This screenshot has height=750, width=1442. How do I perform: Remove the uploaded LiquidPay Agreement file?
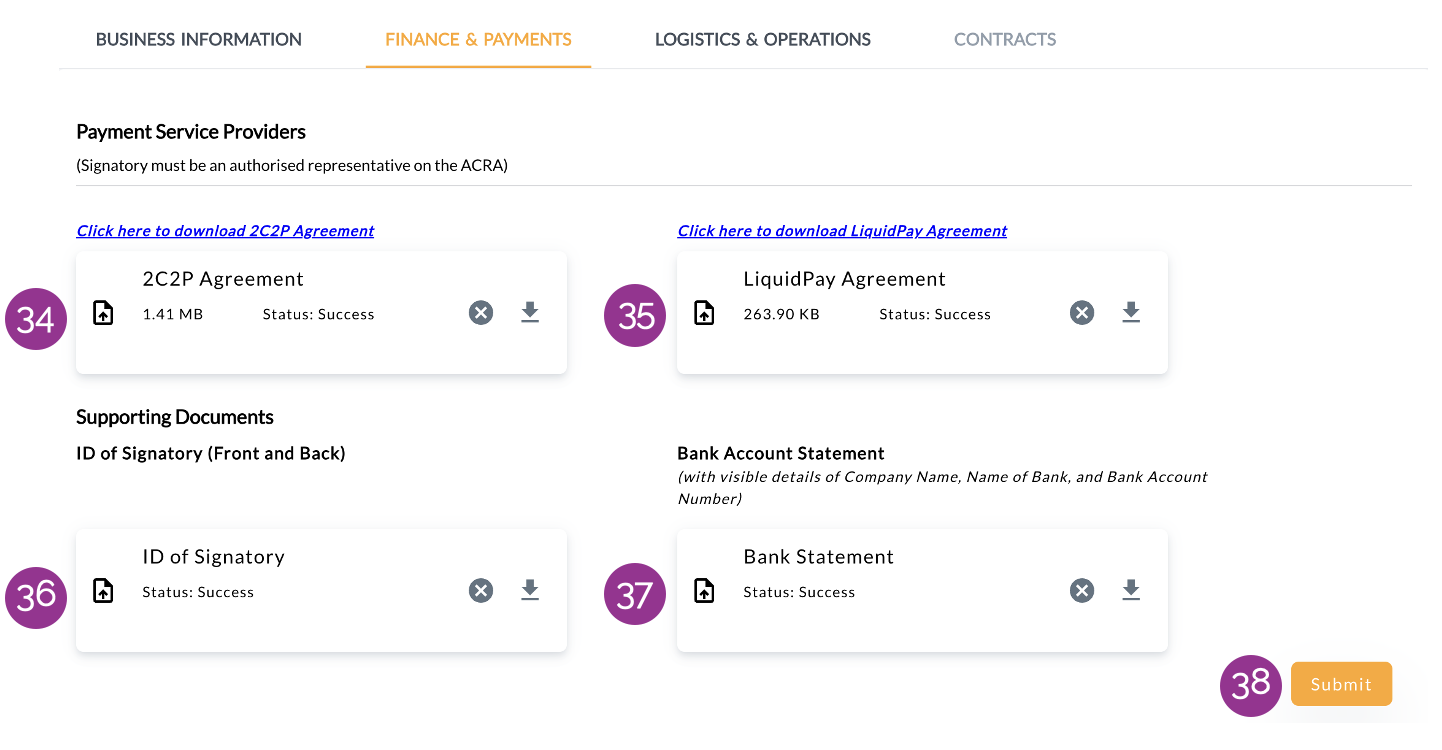pyautogui.click(x=1082, y=313)
